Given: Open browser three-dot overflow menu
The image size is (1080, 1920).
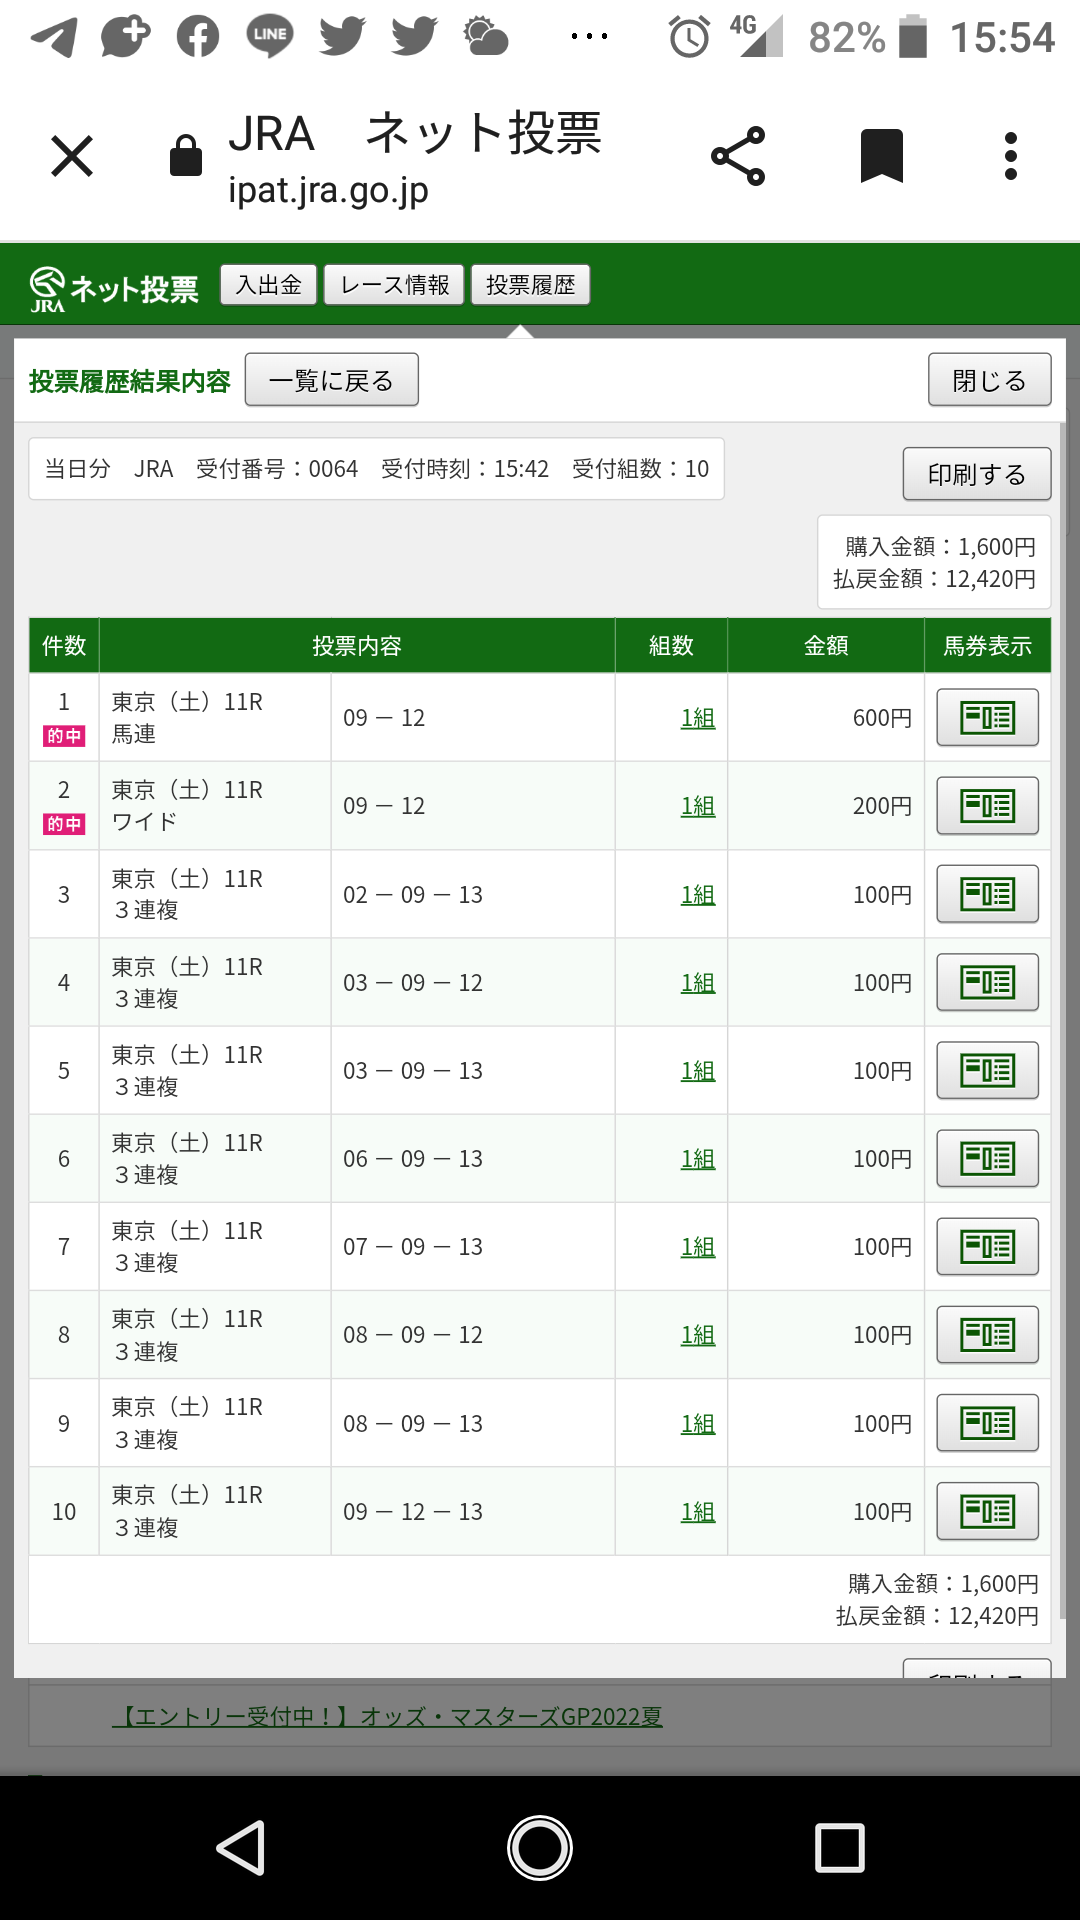Looking at the screenshot, I should tap(1011, 156).
